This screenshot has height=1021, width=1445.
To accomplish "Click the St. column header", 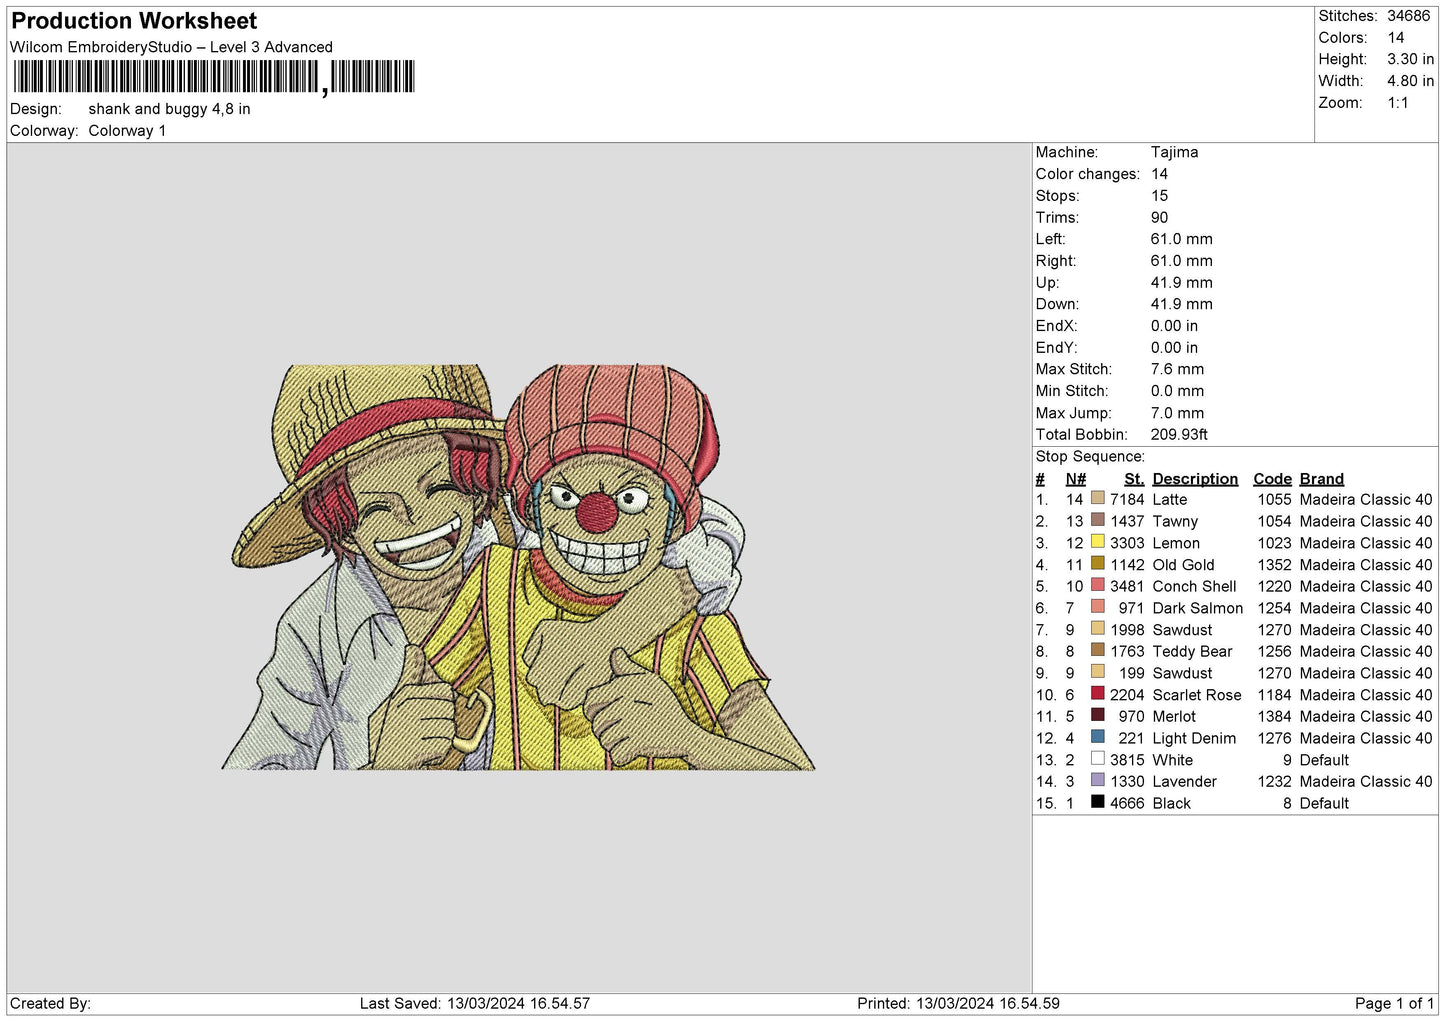I will (1134, 479).
